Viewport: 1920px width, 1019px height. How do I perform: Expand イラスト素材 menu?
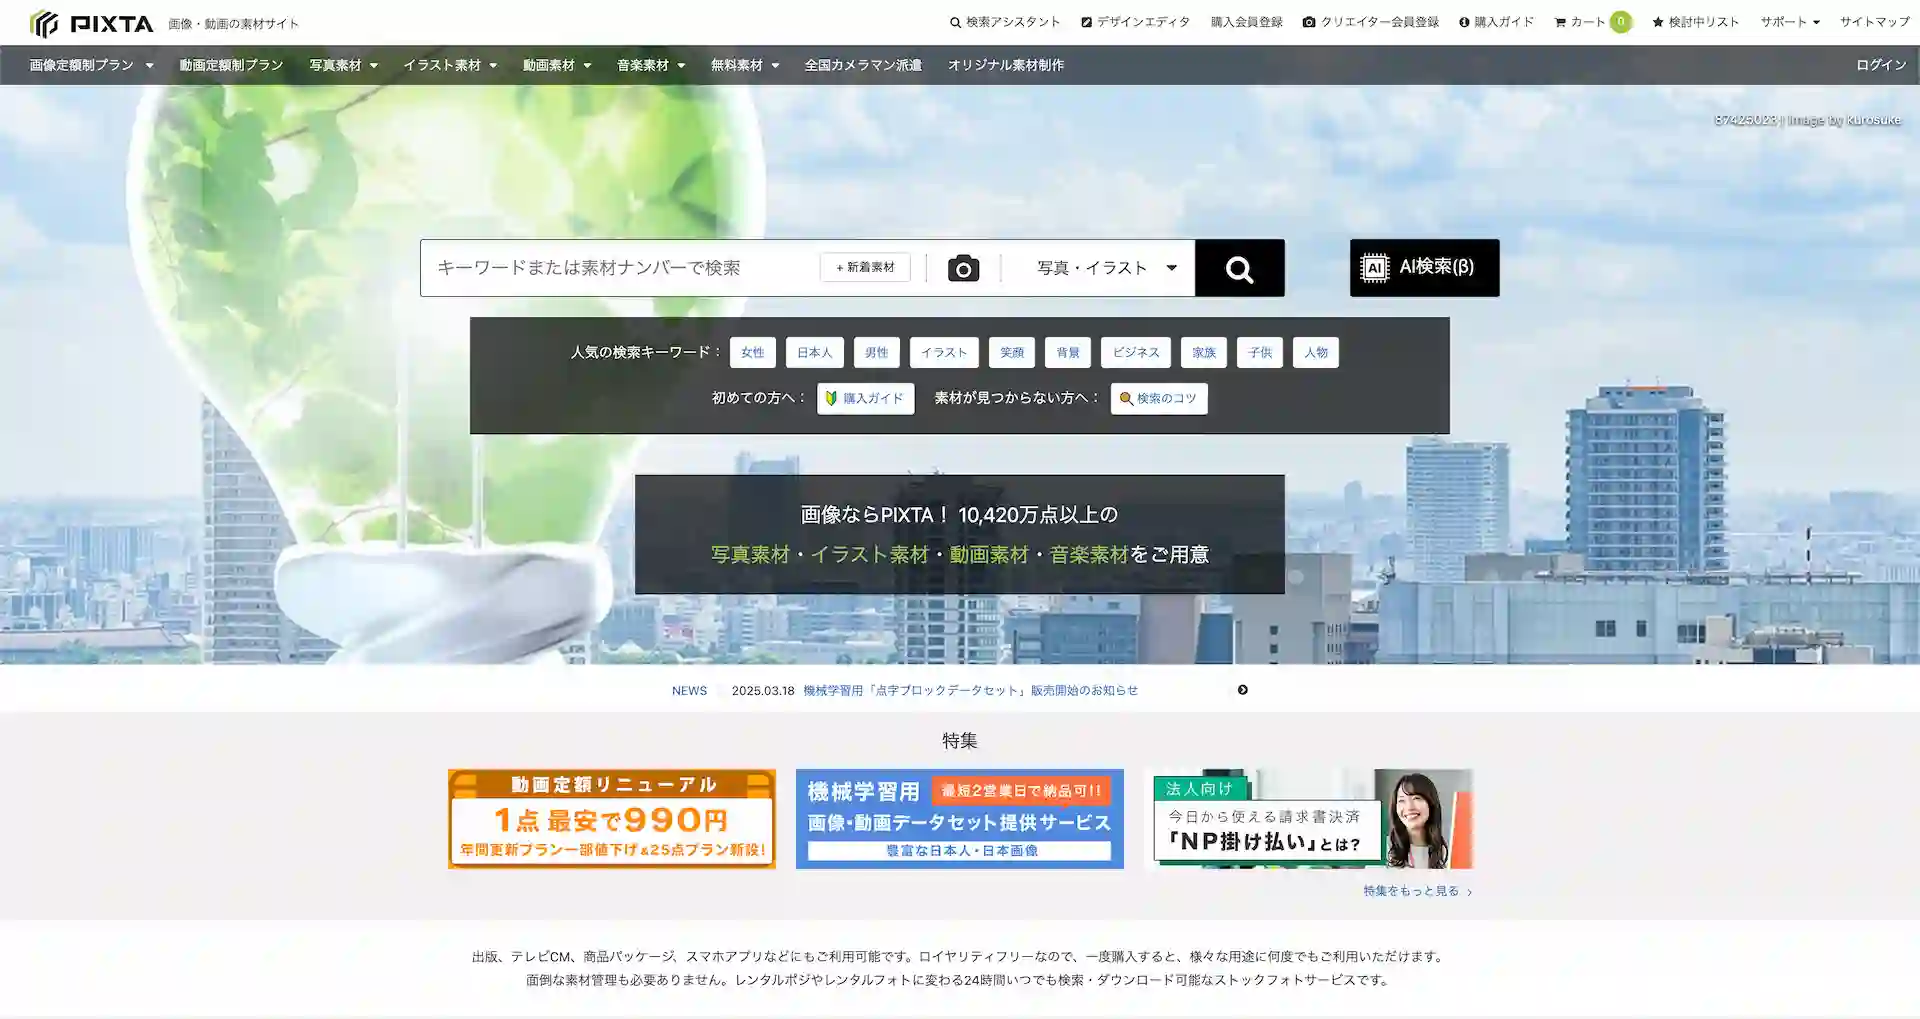(x=450, y=65)
